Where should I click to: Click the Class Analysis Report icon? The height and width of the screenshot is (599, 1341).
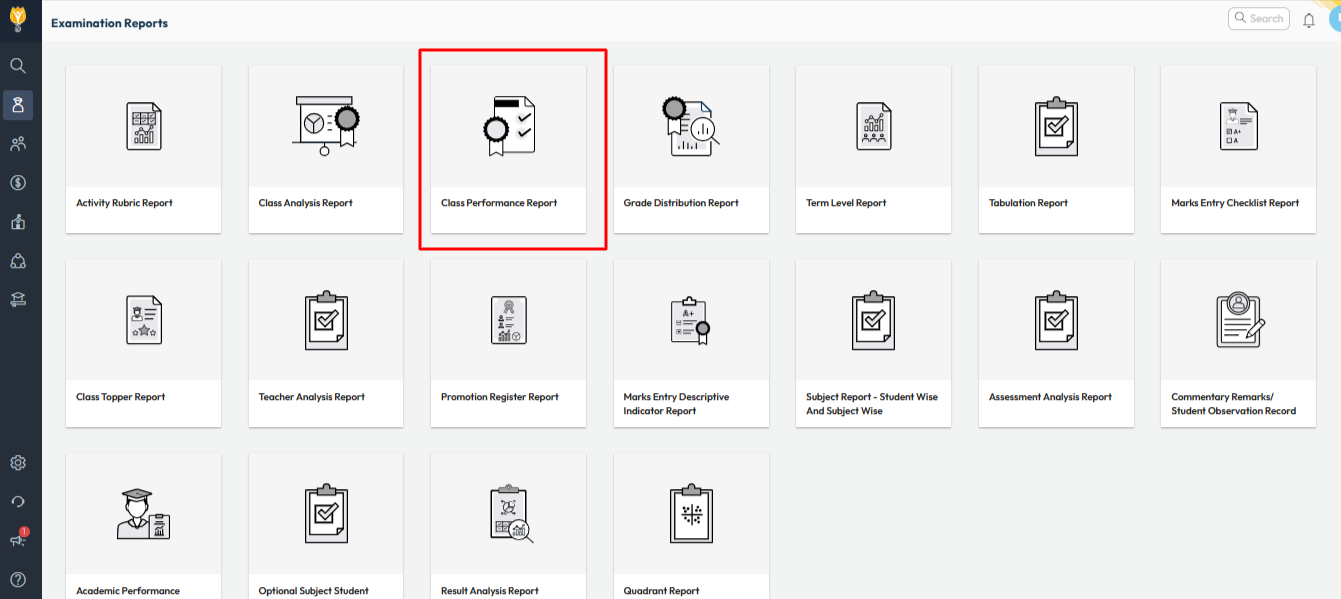326,126
